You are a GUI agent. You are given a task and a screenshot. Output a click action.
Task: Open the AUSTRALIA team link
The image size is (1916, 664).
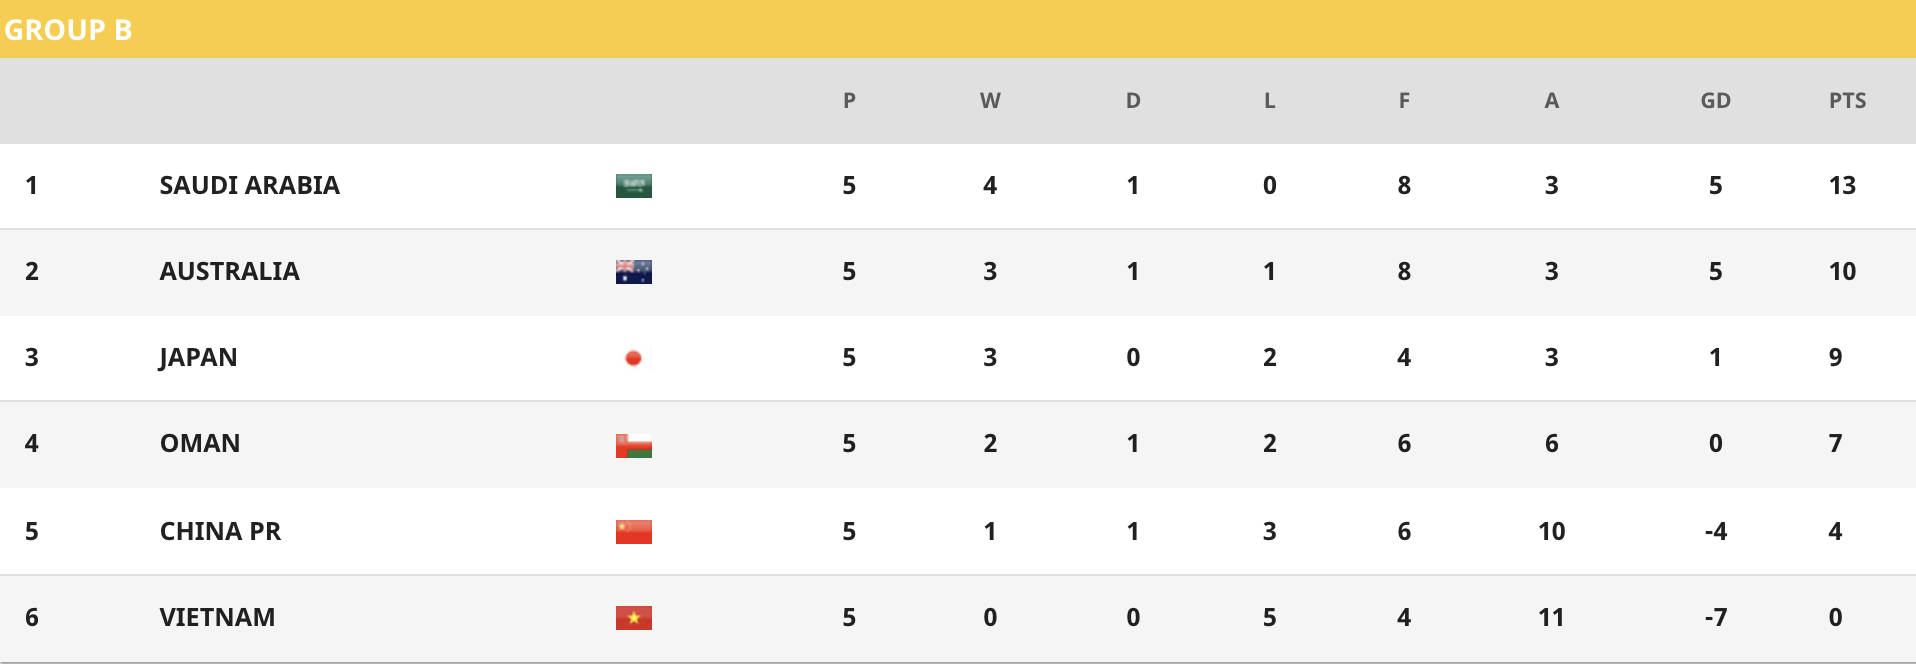(x=230, y=271)
